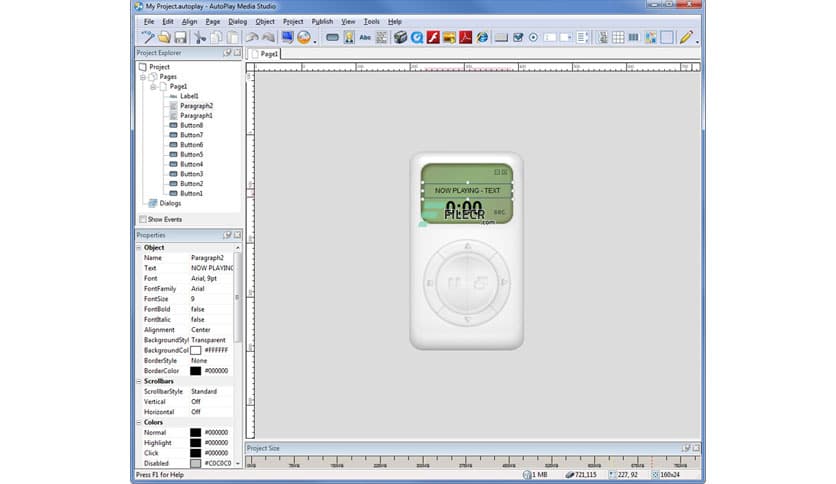Insert a new PDF object
The width and height of the screenshot is (836, 484).
point(466,37)
